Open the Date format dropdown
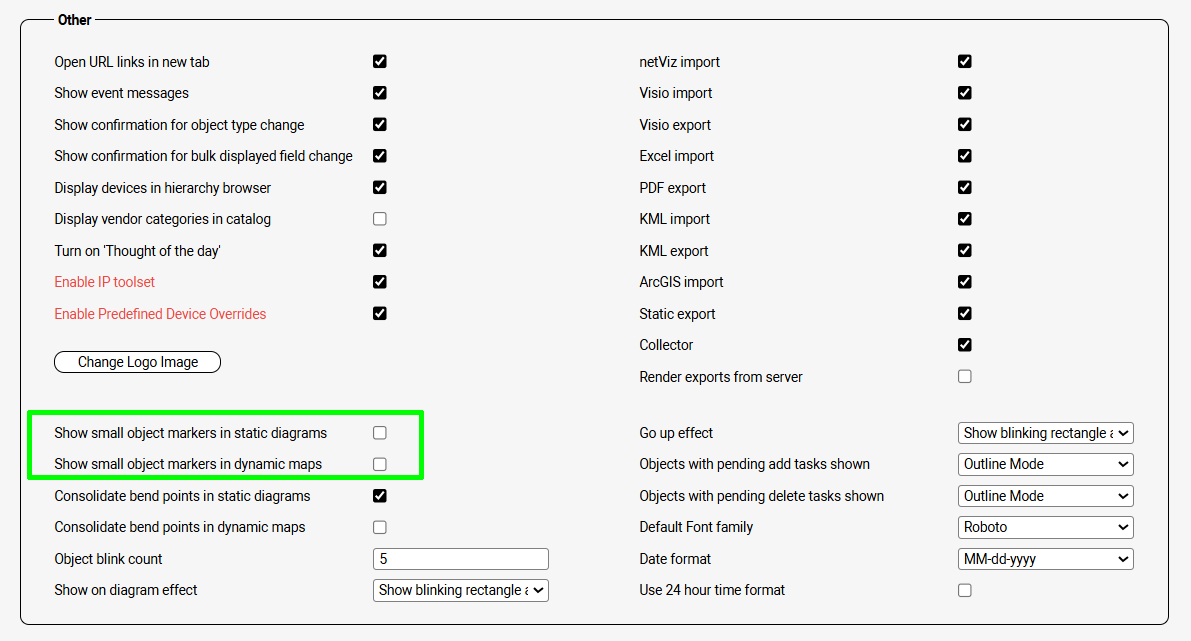 point(1045,559)
